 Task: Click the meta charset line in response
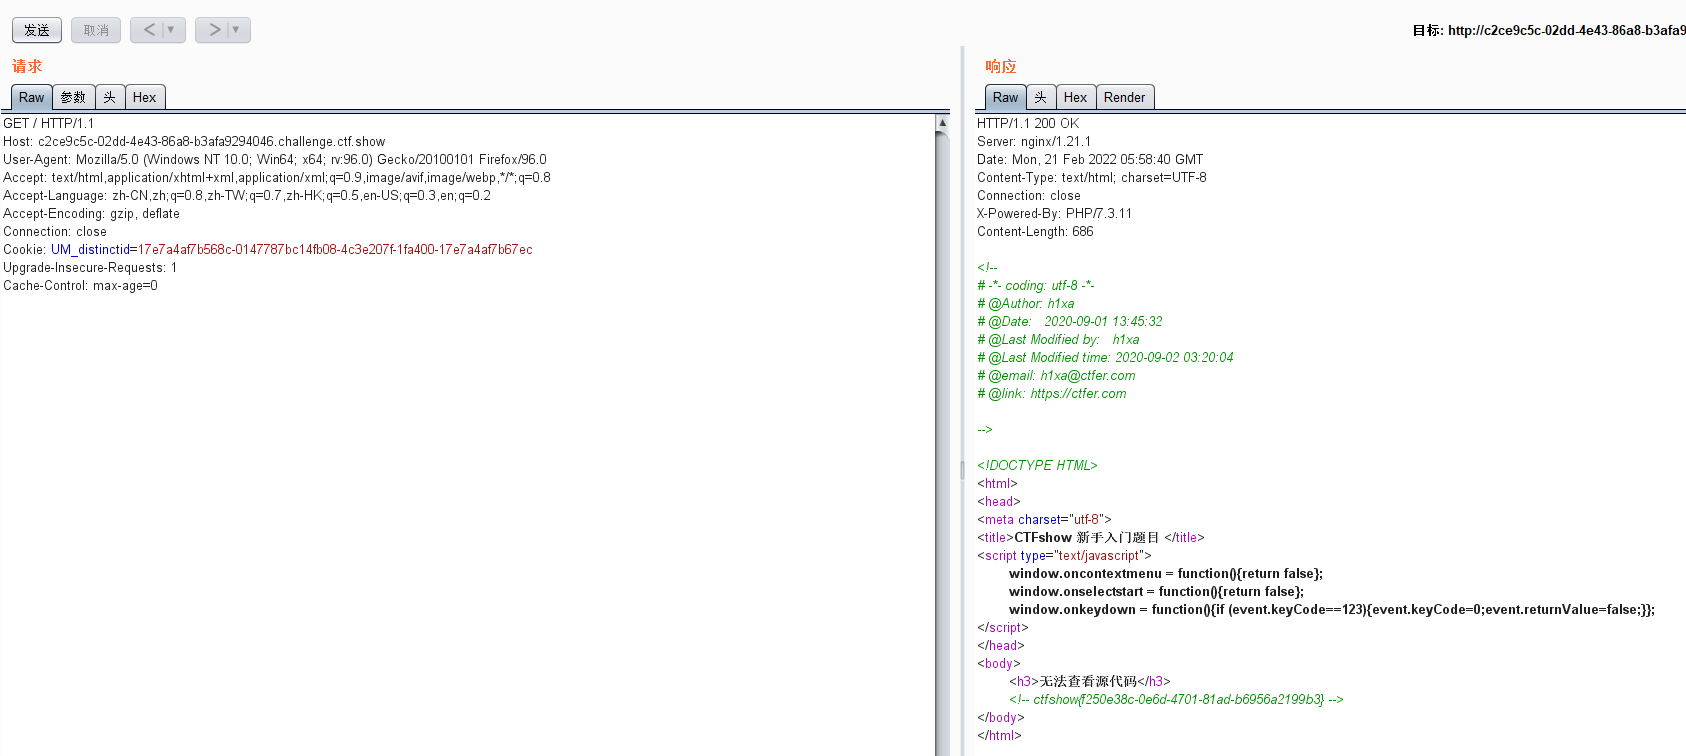[1044, 519]
